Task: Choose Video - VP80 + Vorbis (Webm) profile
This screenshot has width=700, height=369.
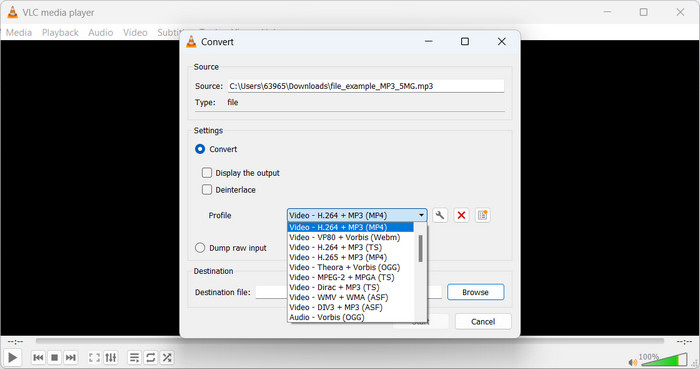Action: (x=350, y=237)
